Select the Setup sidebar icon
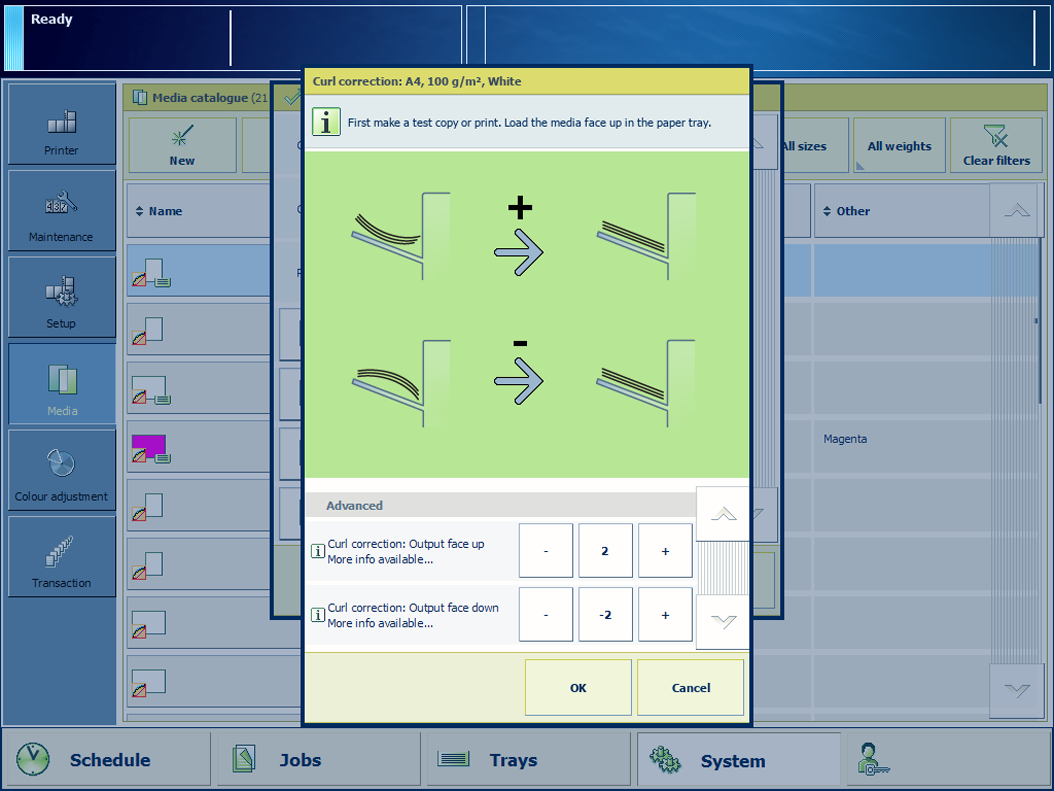Screen dimensions: 1054x791 tap(61, 298)
